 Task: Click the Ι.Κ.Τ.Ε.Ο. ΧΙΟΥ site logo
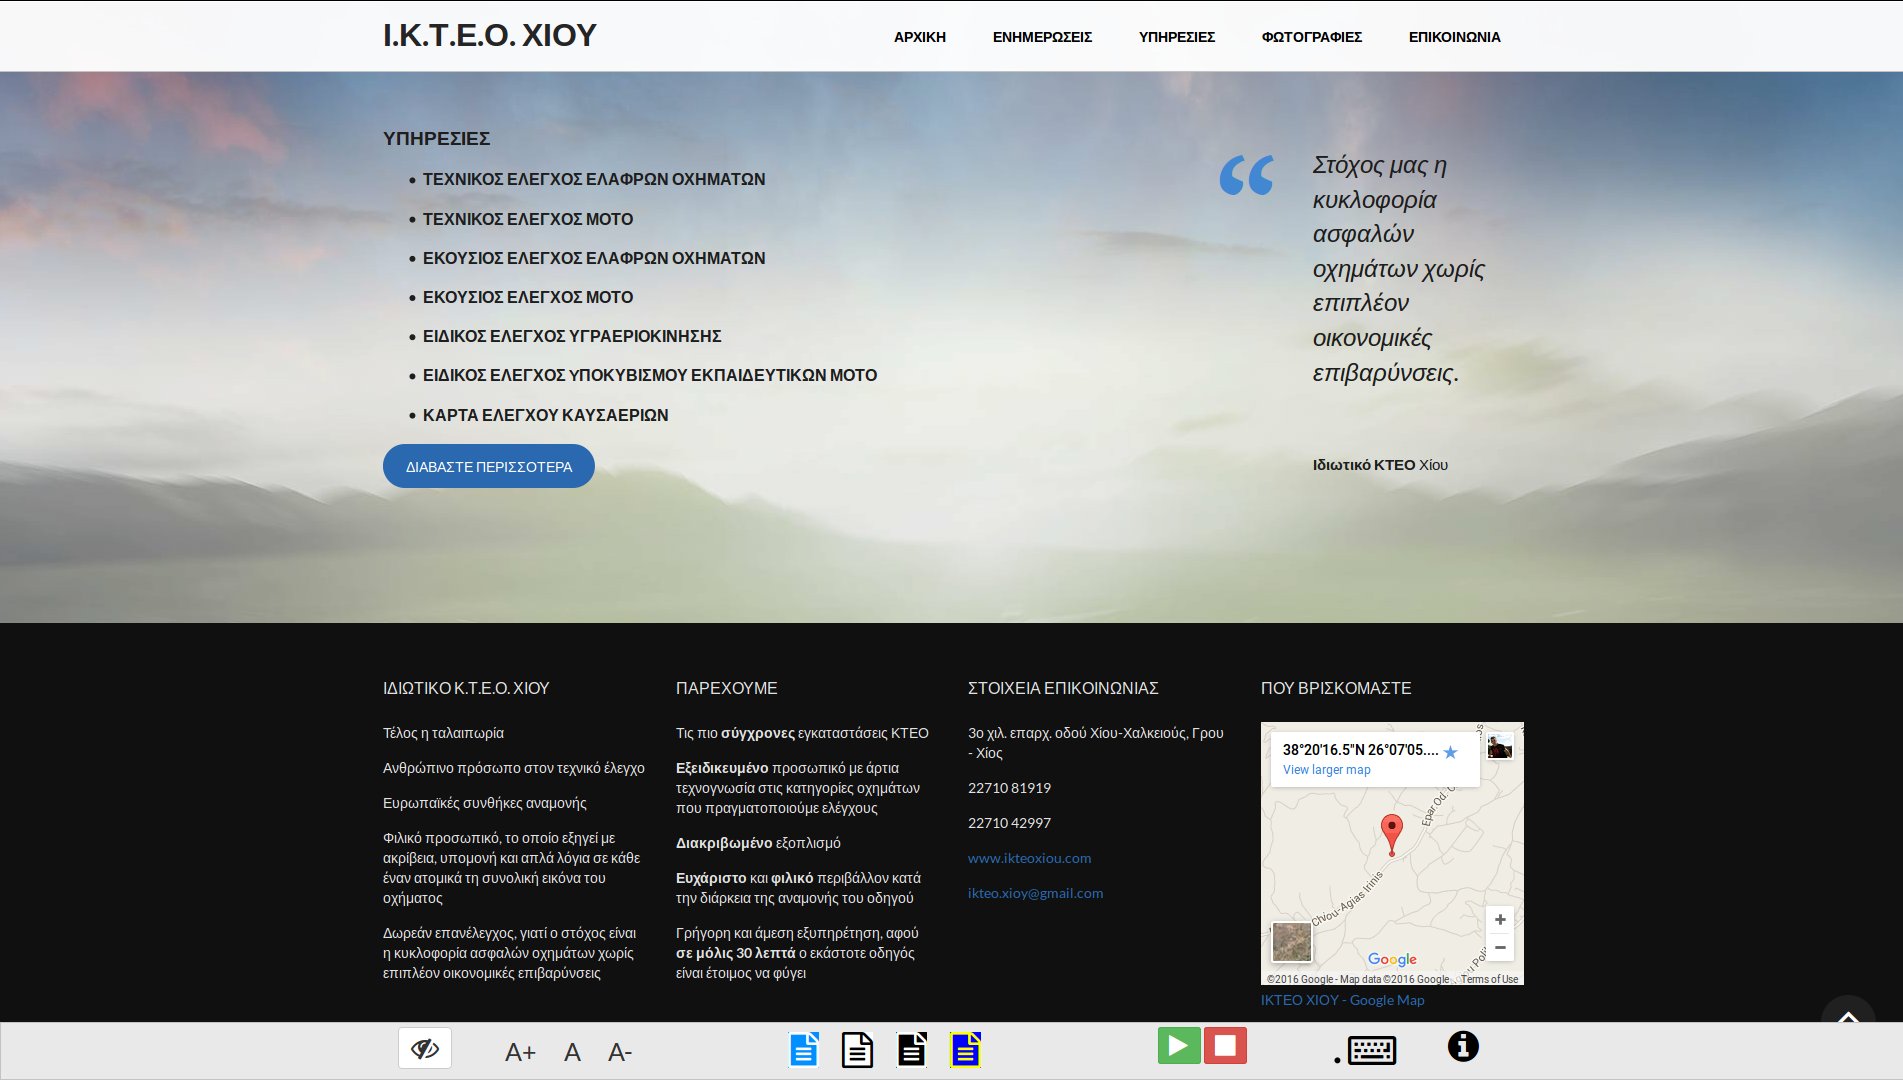pyautogui.click(x=490, y=35)
